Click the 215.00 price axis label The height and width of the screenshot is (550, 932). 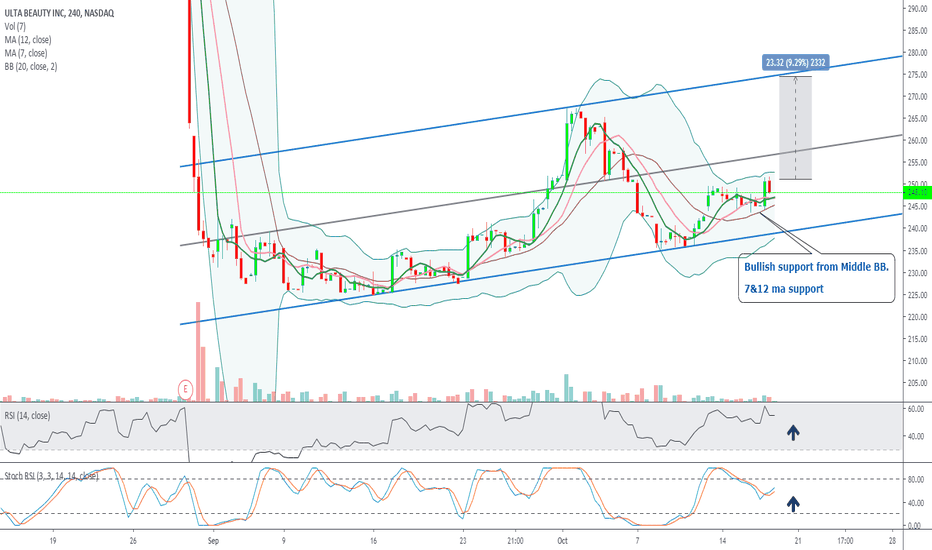917,339
